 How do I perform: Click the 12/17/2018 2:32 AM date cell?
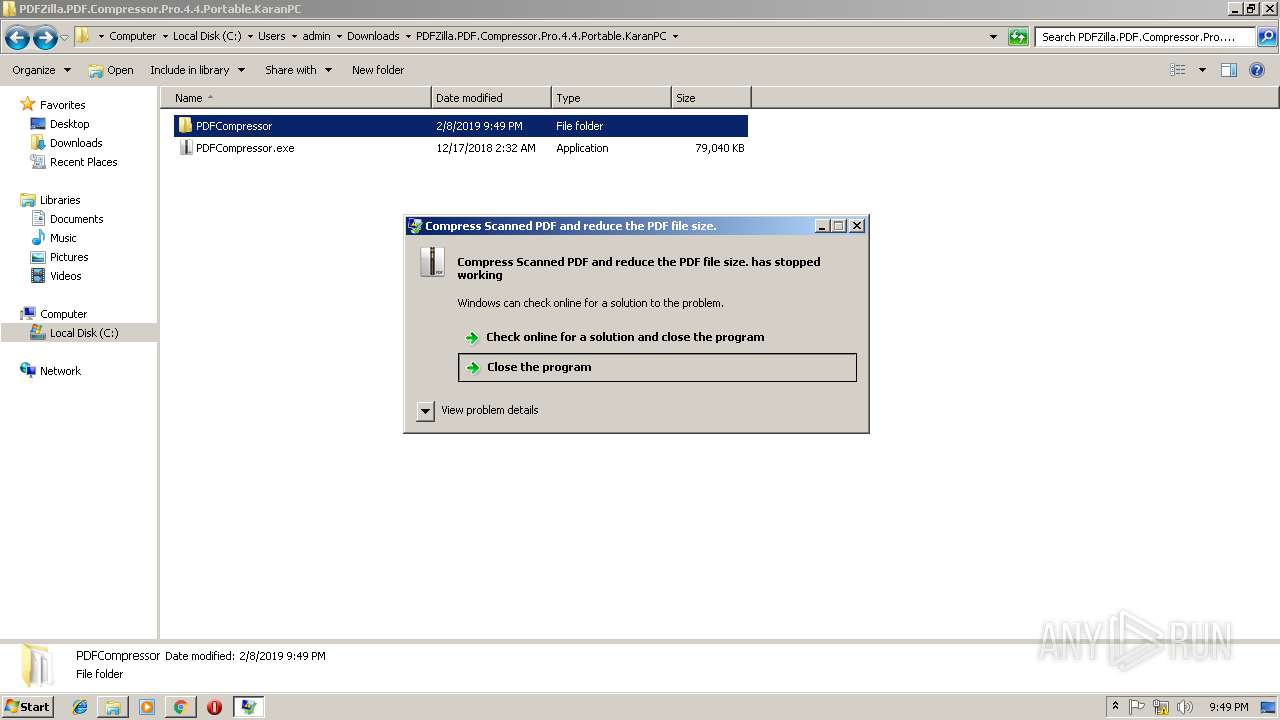click(486, 148)
